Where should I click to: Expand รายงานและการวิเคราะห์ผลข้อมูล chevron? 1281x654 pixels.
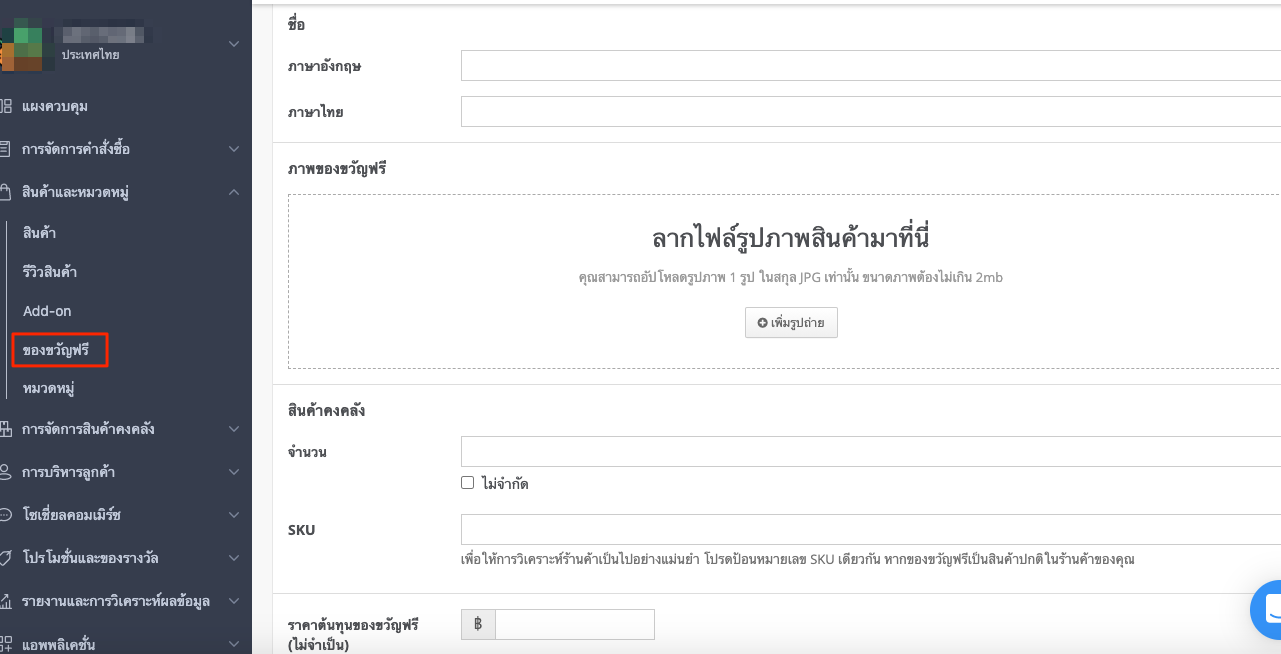pyautogui.click(x=234, y=601)
